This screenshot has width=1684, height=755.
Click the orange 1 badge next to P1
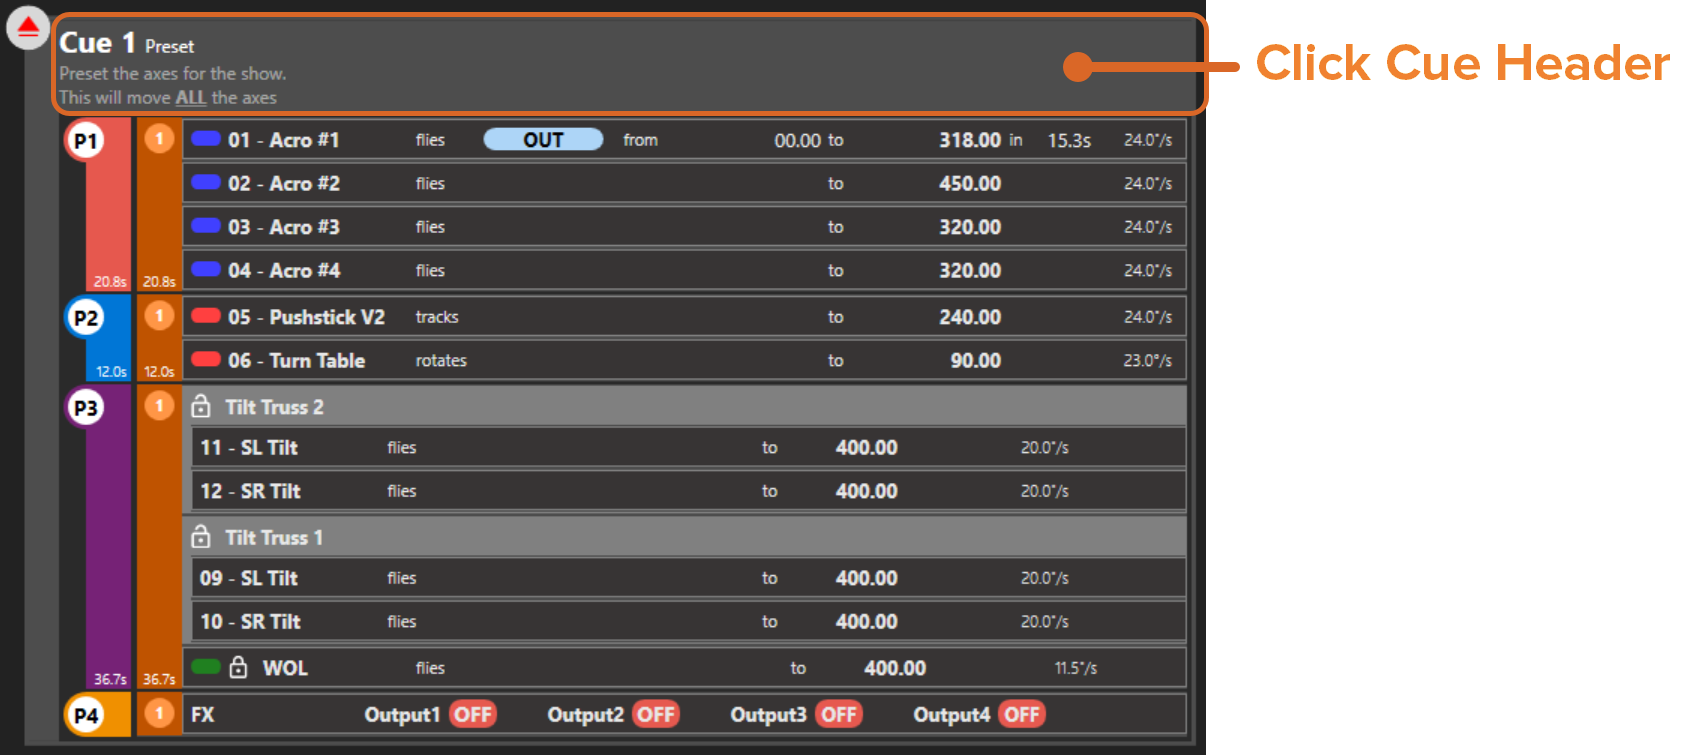(159, 138)
